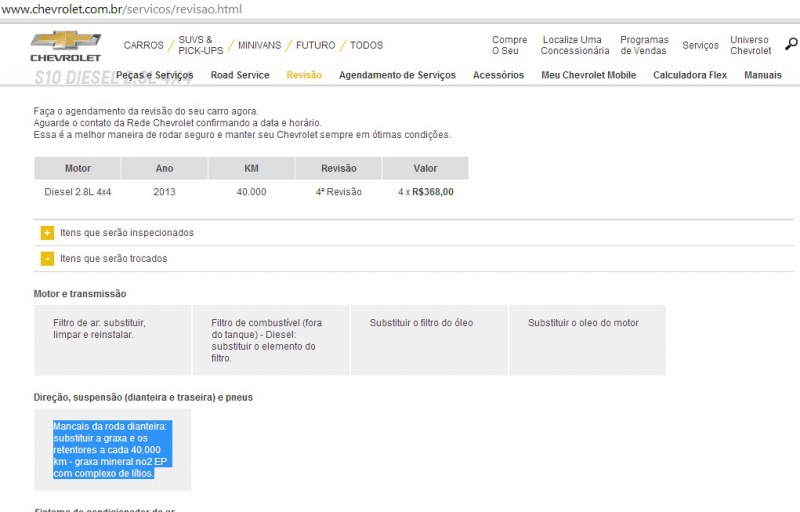This screenshot has width=800, height=512.
Task: Click the '4ª Revisão' cell
Action: coord(338,192)
